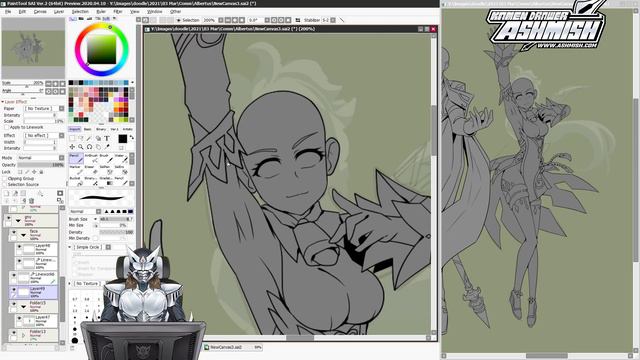640x360 pixels.
Task: Open the Window menu
Action: (154, 11)
